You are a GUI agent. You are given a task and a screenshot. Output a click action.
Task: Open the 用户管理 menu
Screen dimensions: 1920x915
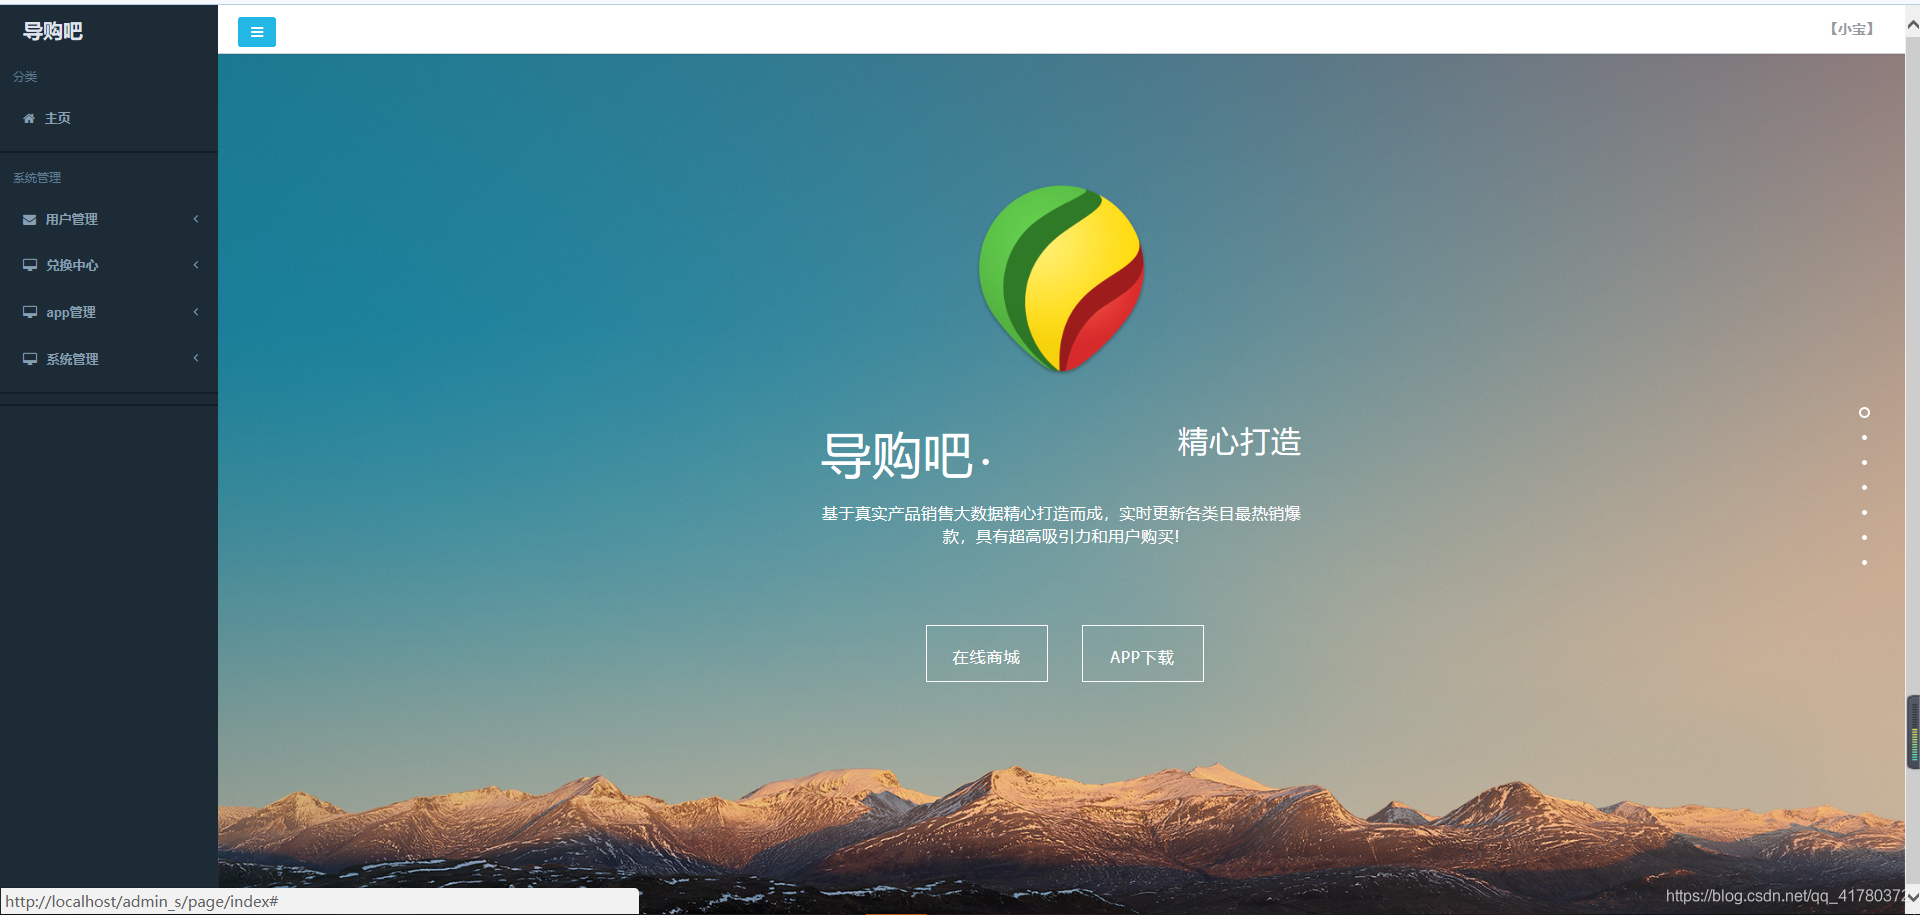pyautogui.click(x=109, y=219)
